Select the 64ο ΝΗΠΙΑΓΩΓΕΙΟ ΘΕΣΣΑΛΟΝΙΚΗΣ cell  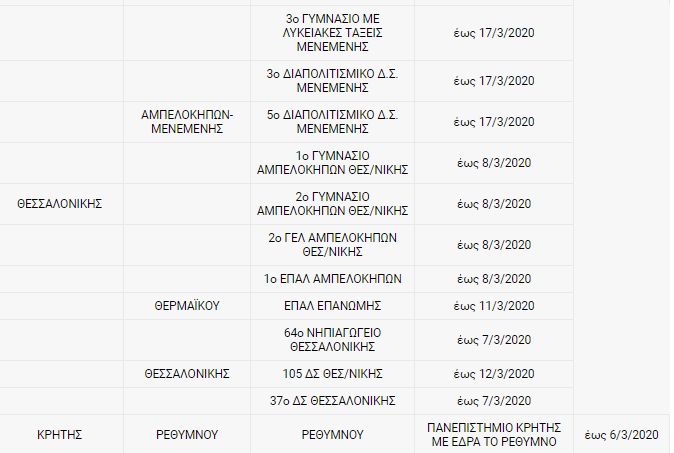(333, 340)
